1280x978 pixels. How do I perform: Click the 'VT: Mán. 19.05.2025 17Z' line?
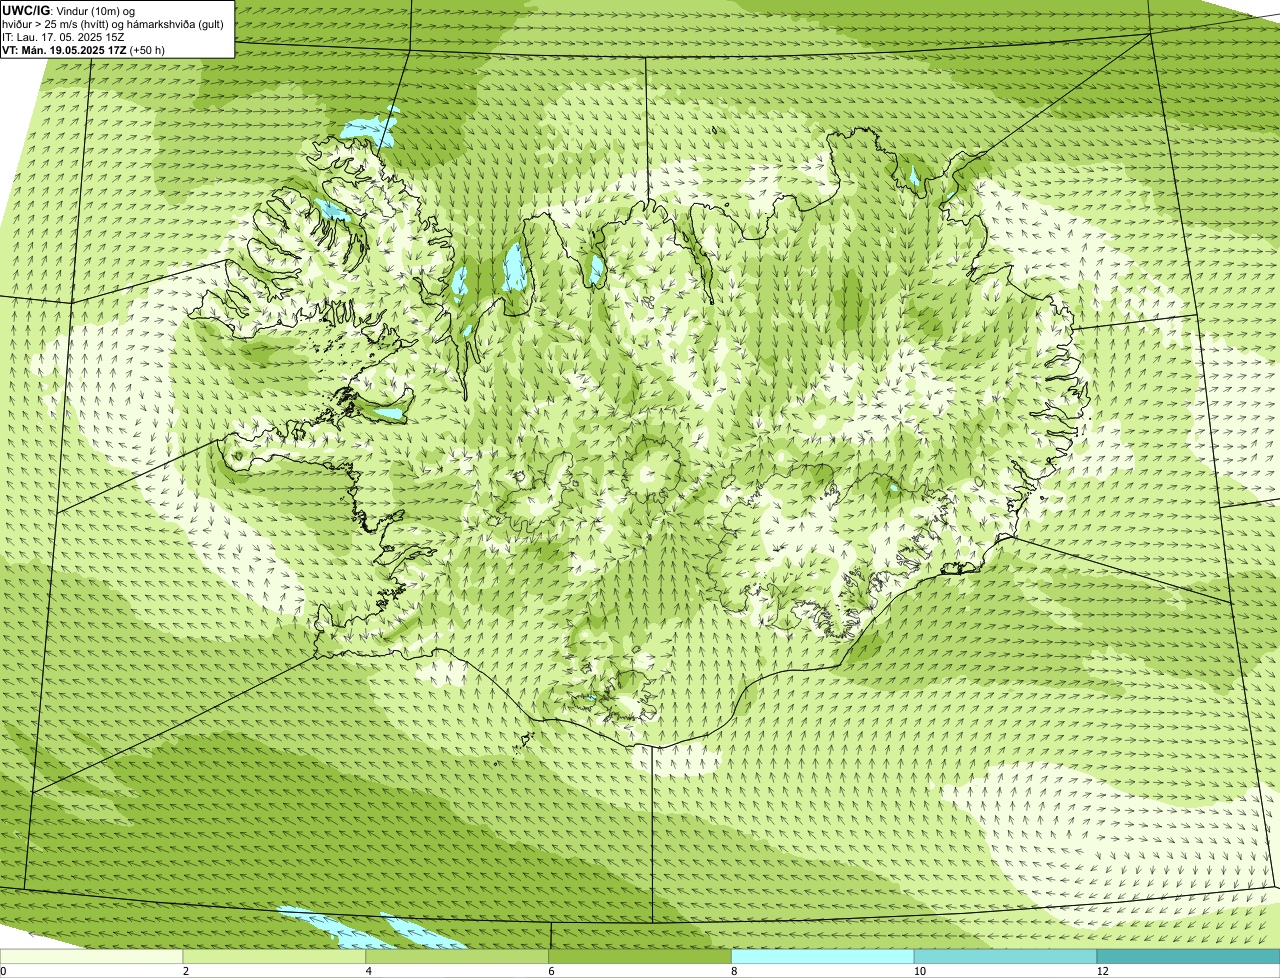pos(84,50)
